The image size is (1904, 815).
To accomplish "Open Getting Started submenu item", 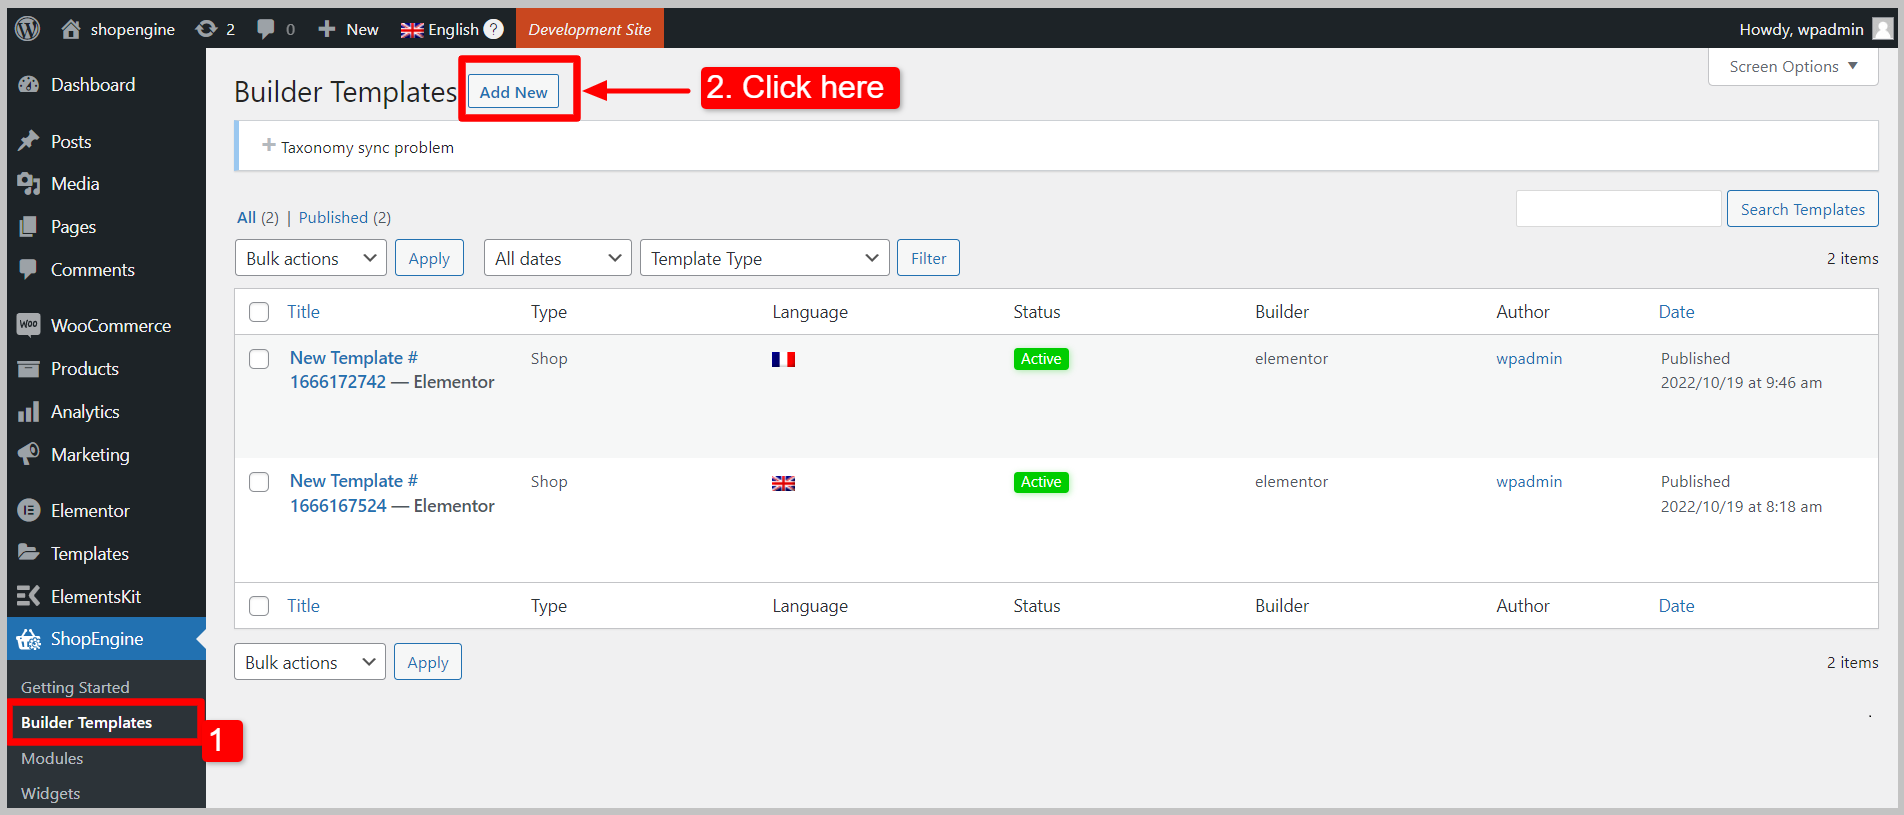I will pos(75,687).
